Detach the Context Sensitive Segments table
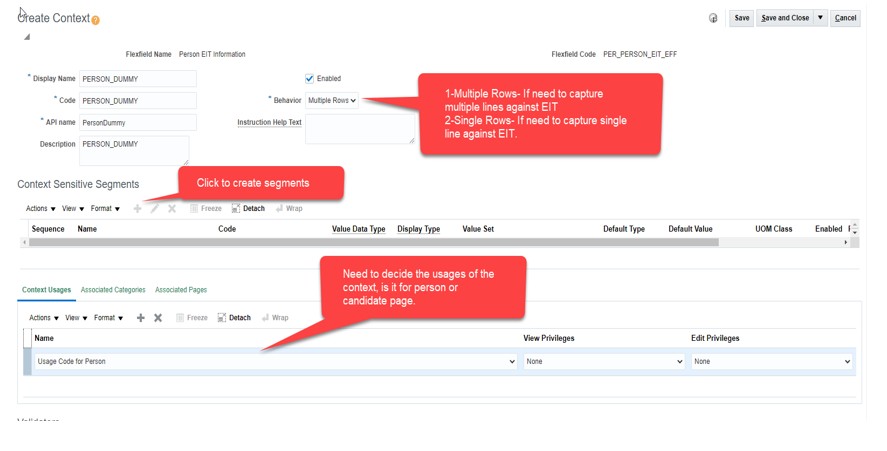This screenshot has height=451, width=887. (248, 209)
